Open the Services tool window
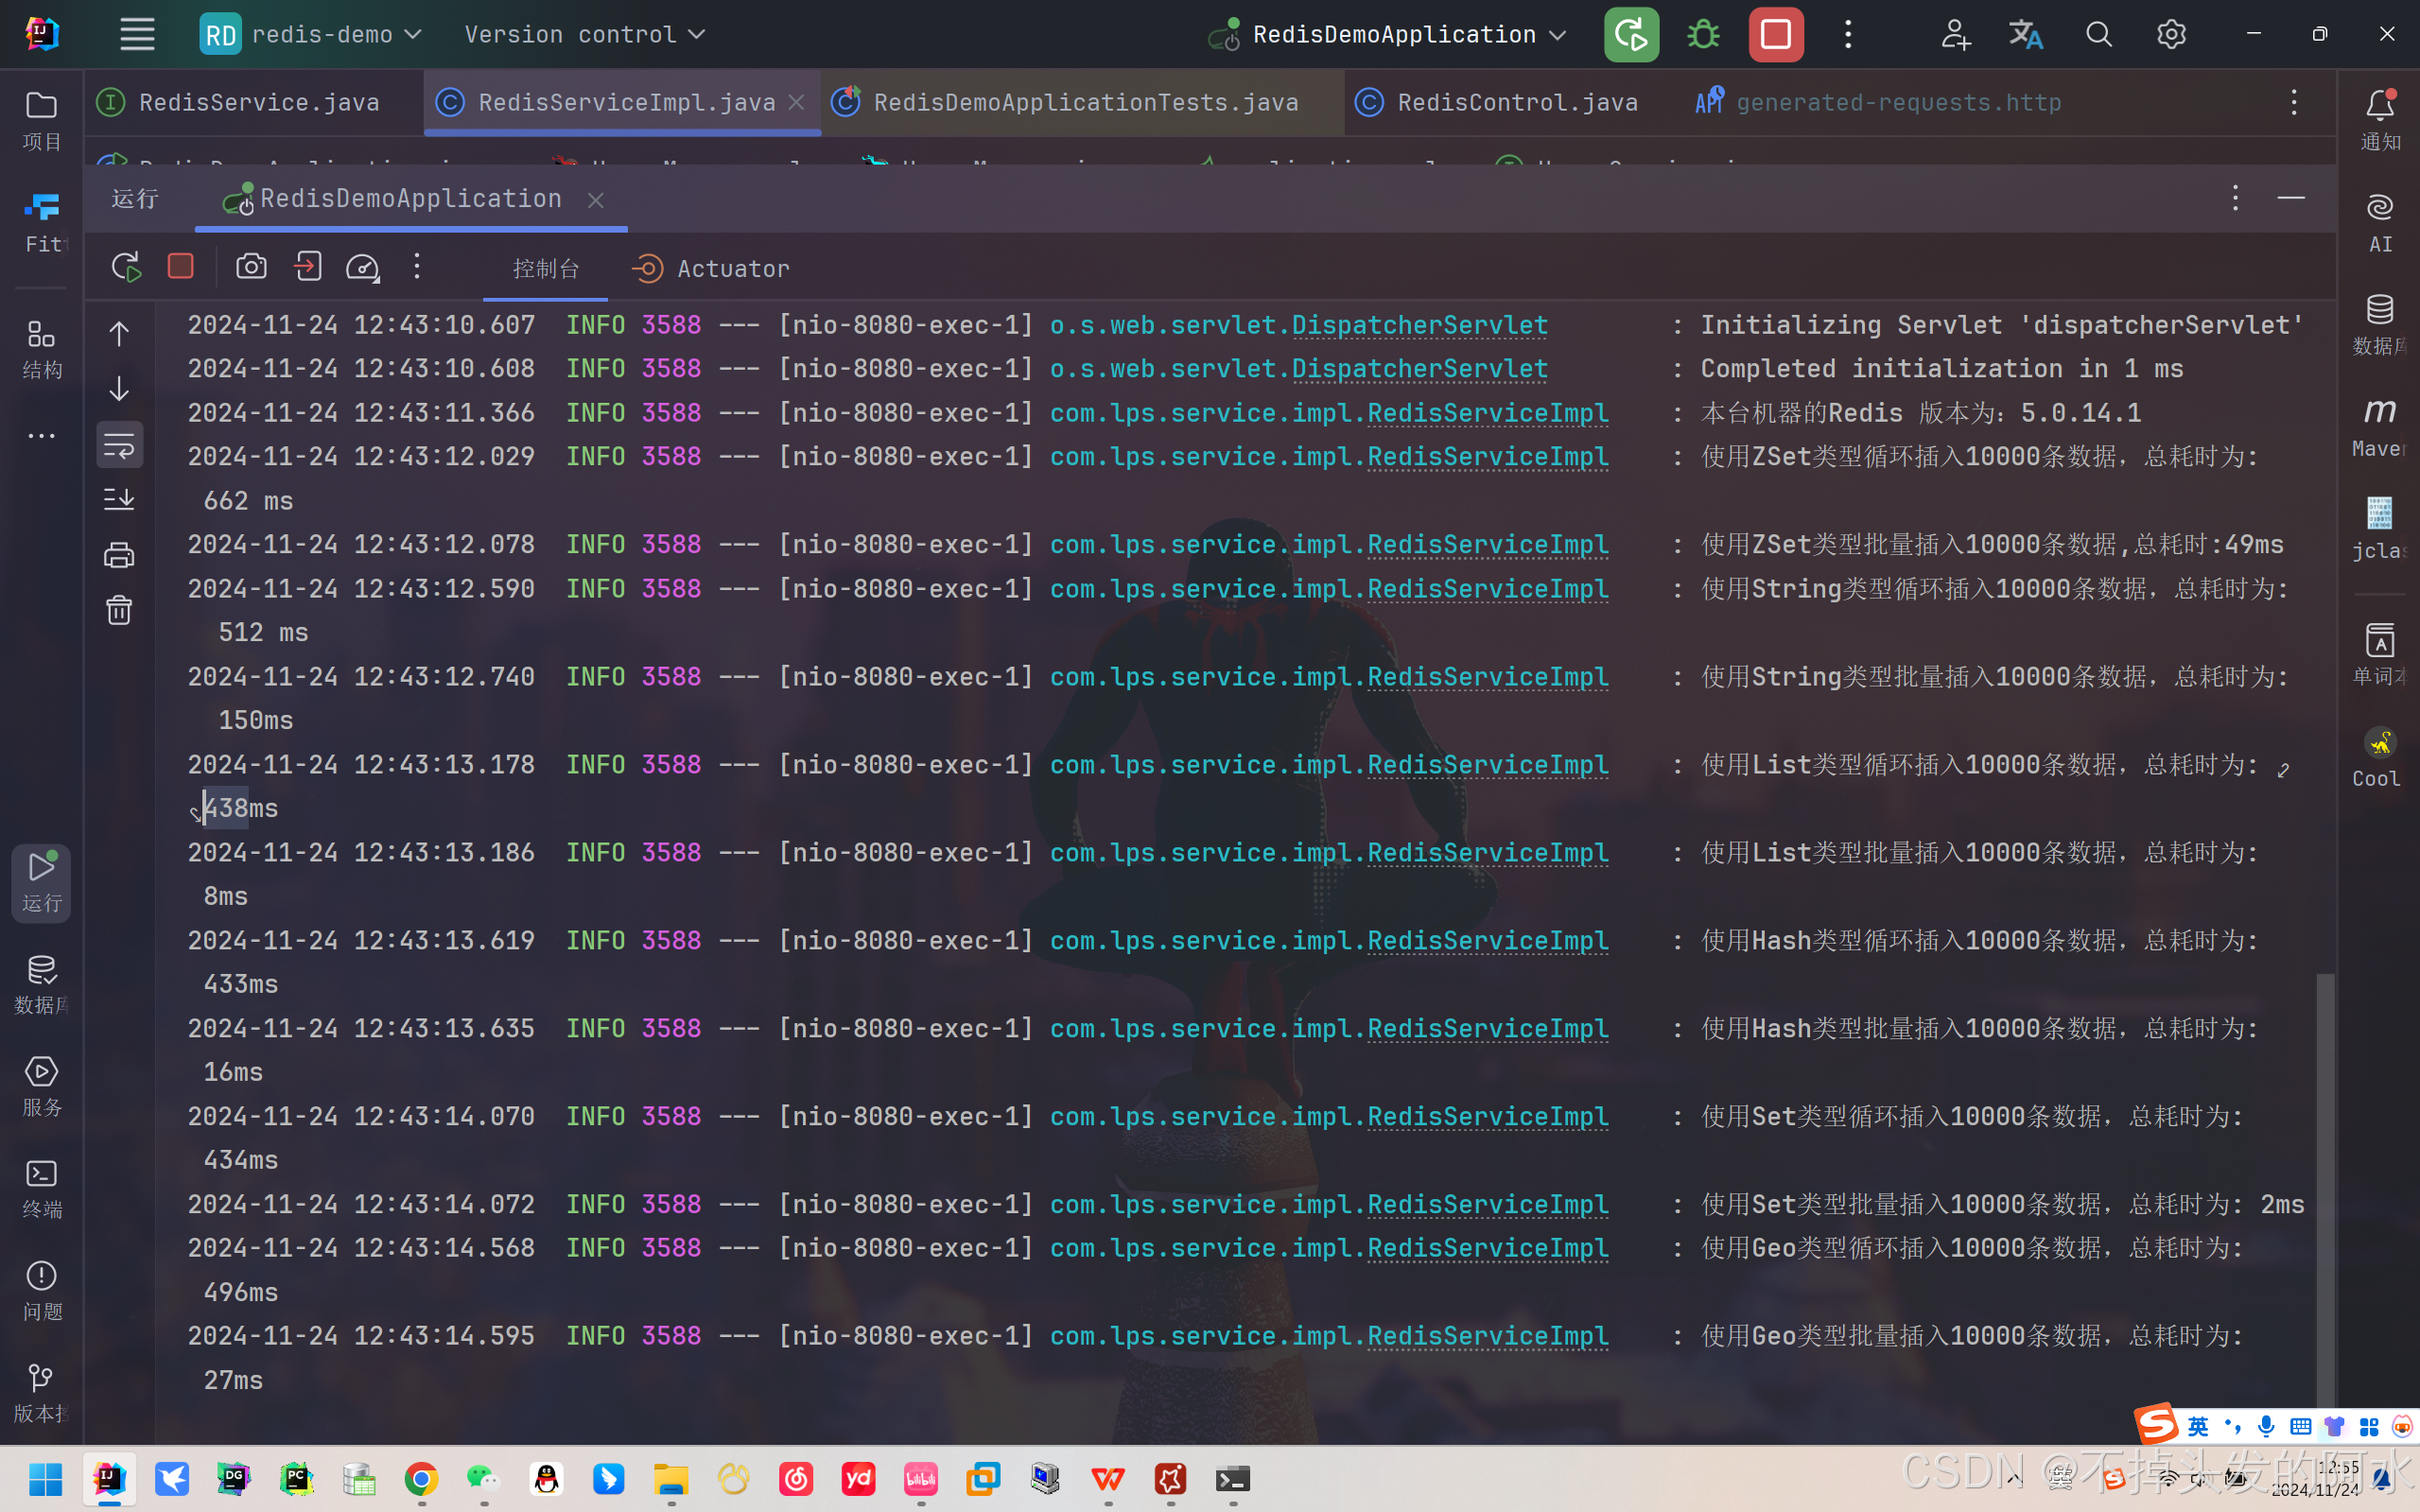 tap(41, 1086)
